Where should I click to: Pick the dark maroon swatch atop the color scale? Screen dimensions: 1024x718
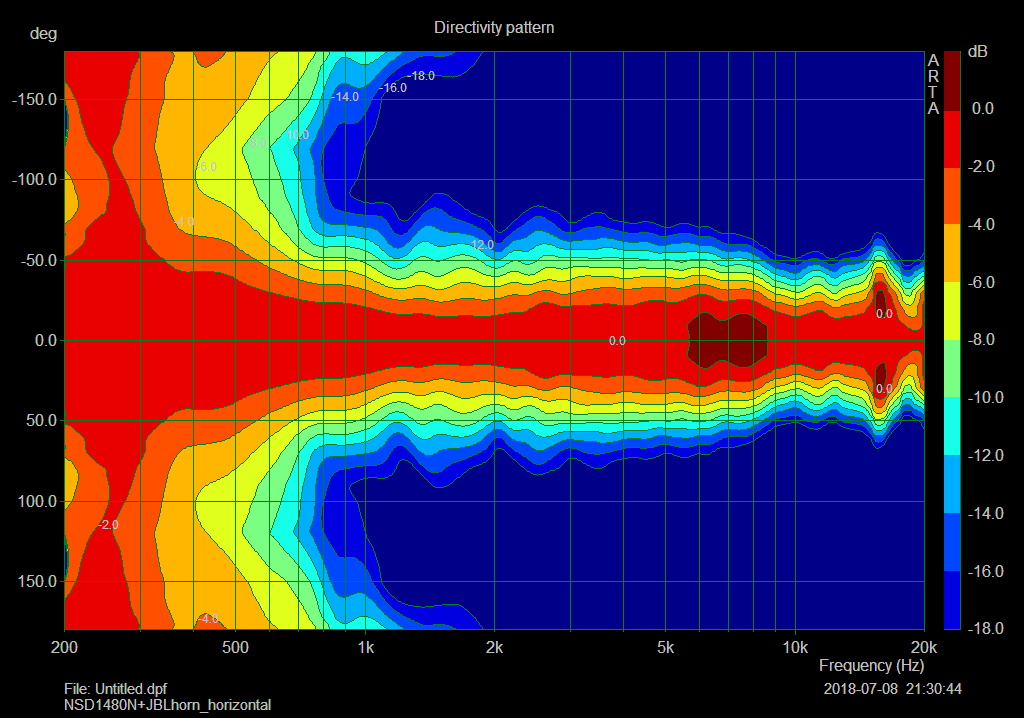pos(952,81)
